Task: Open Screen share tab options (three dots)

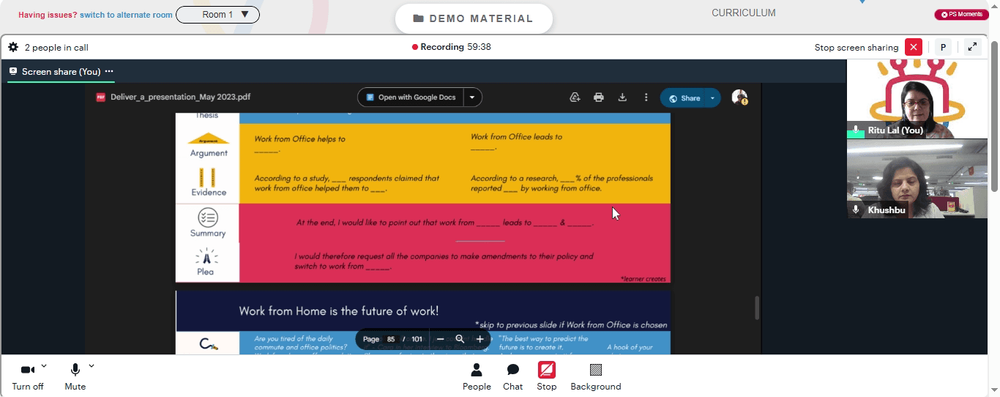Action: coord(109,71)
